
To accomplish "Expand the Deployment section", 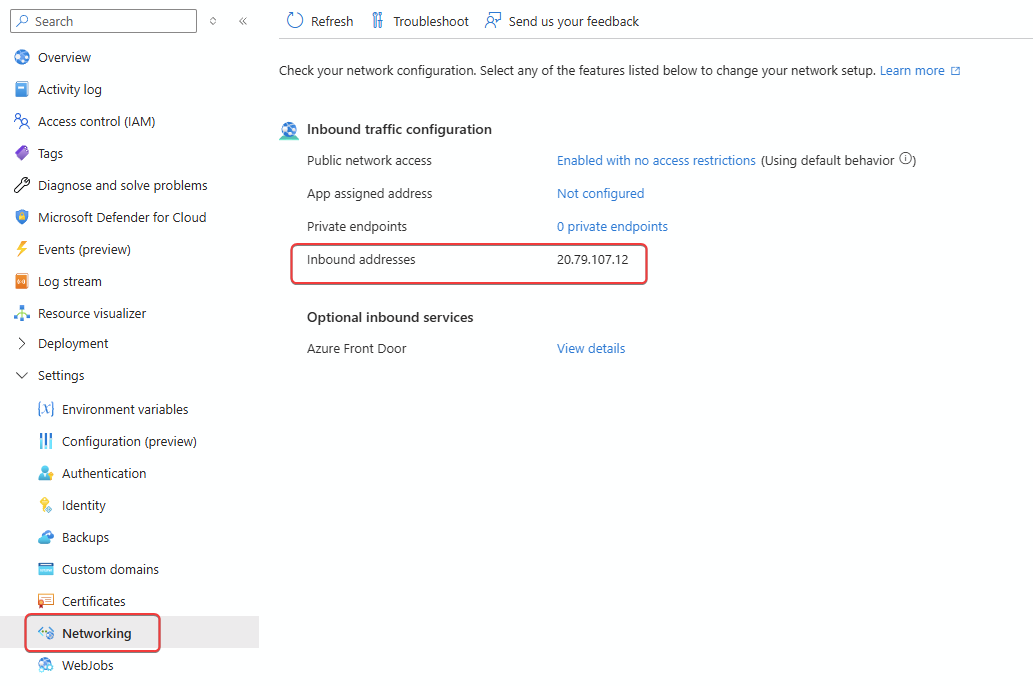I will [x=22, y=343].
